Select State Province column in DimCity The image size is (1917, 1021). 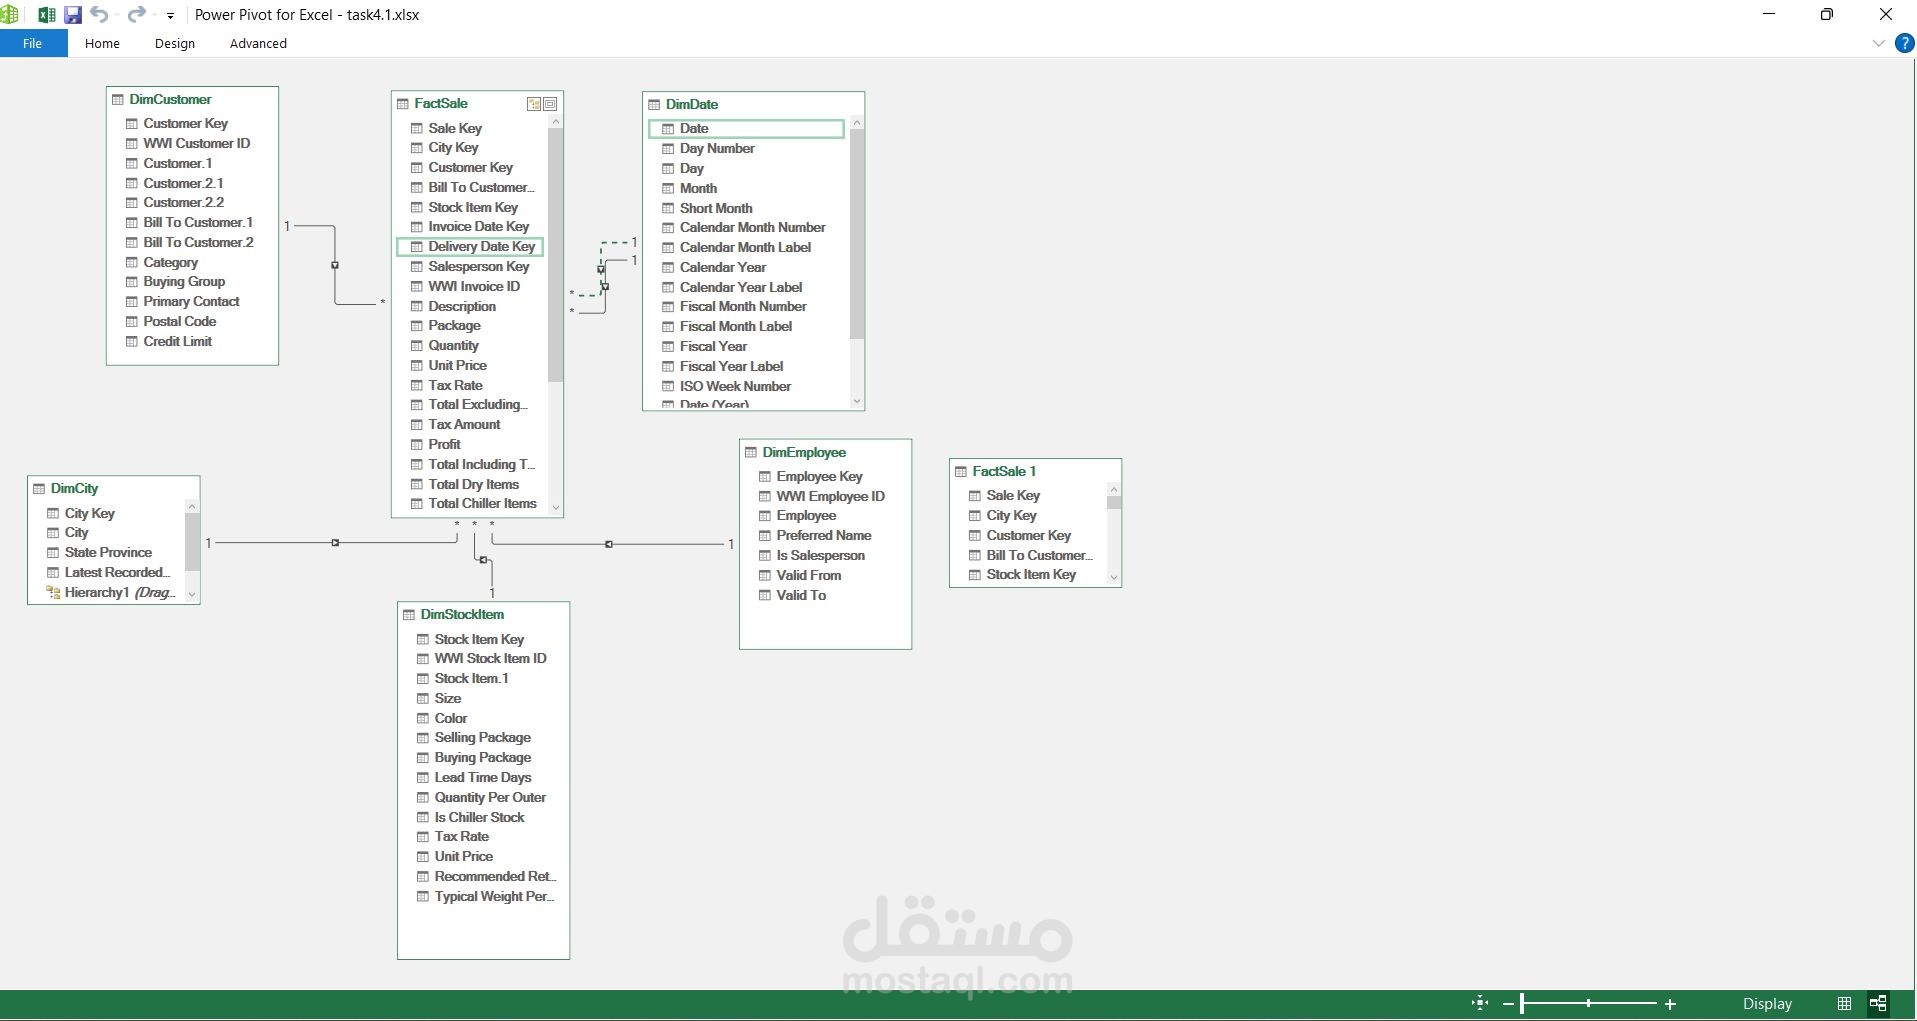pos(108,553)
